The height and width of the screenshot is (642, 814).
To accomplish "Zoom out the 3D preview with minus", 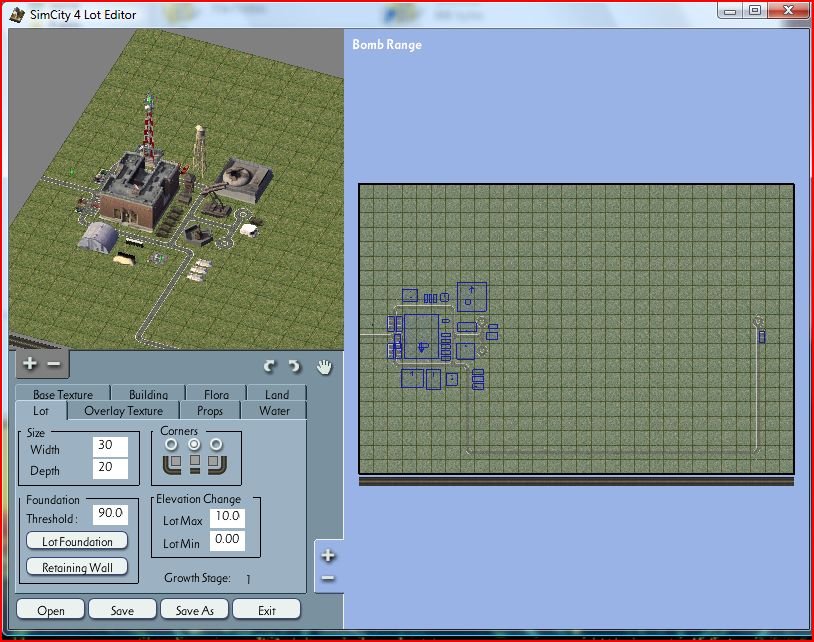I will [x=53, y=364].
